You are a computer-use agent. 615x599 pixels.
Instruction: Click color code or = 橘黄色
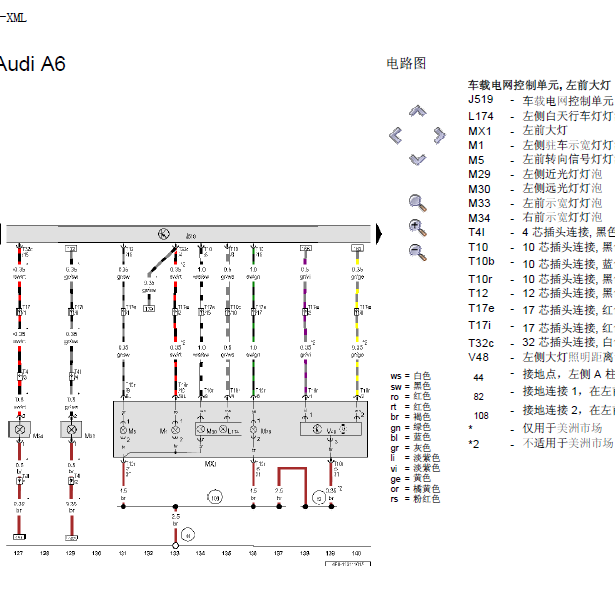(x=415, y=489)
